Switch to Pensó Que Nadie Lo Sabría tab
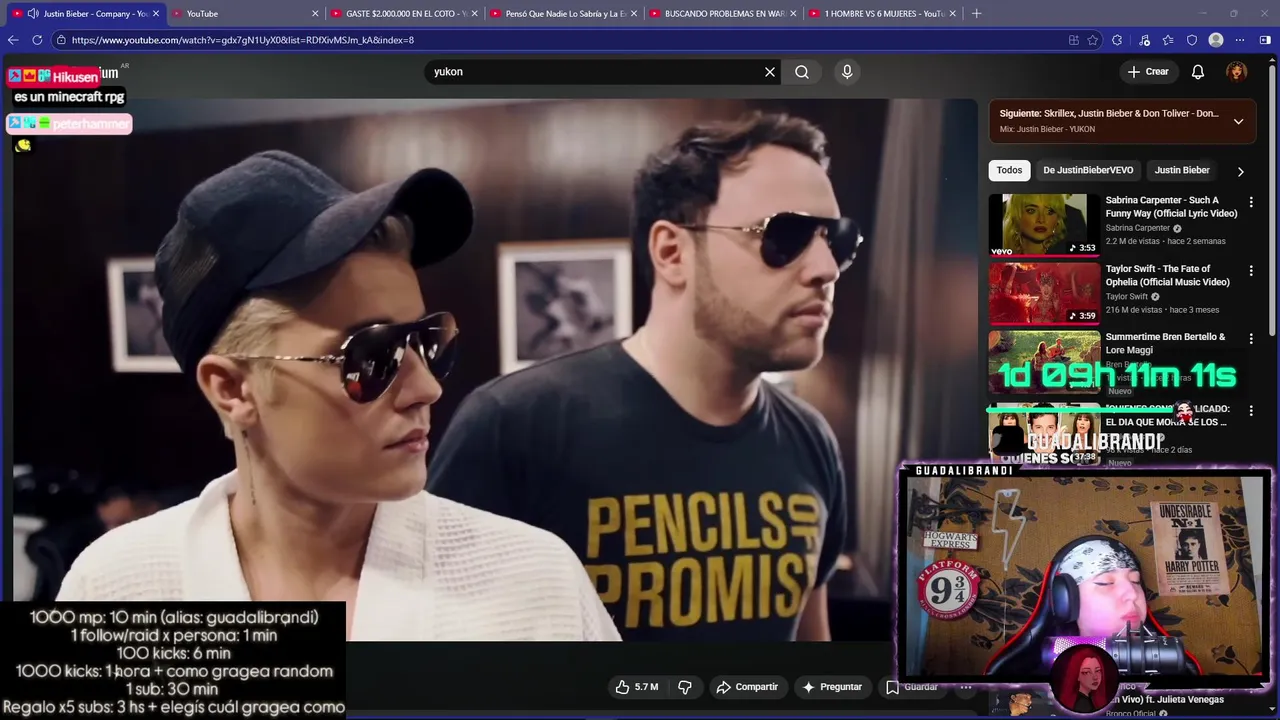The image size is (1280, 720). click(x=565, y=14)
